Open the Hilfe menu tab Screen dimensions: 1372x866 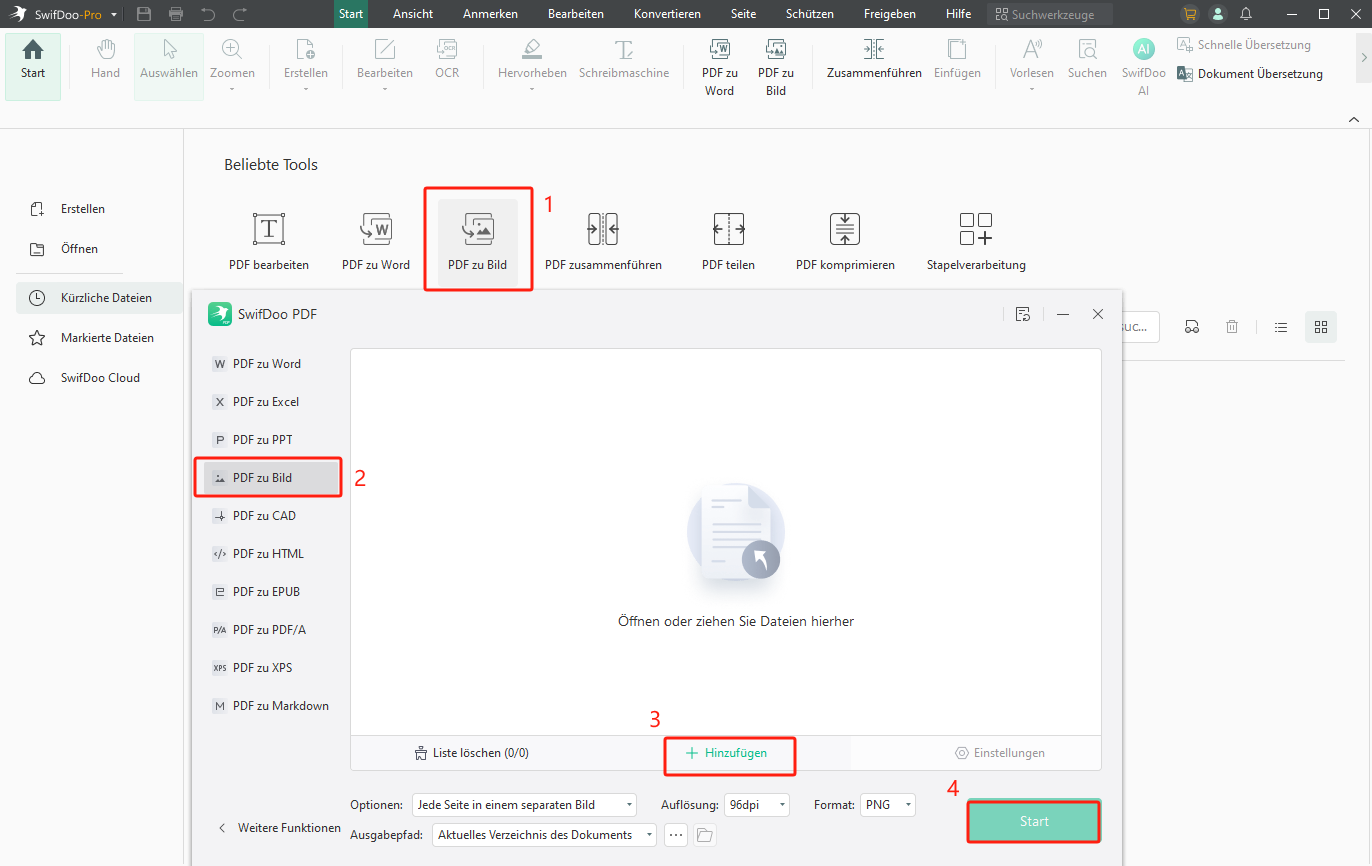[958, 14]
